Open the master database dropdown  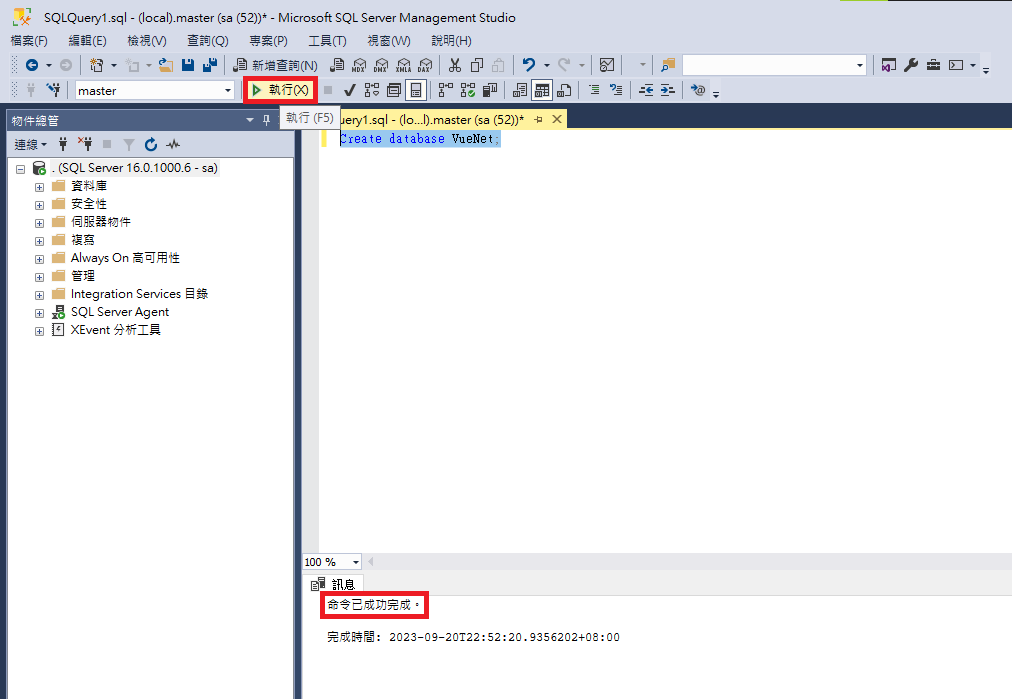point(228,90)
